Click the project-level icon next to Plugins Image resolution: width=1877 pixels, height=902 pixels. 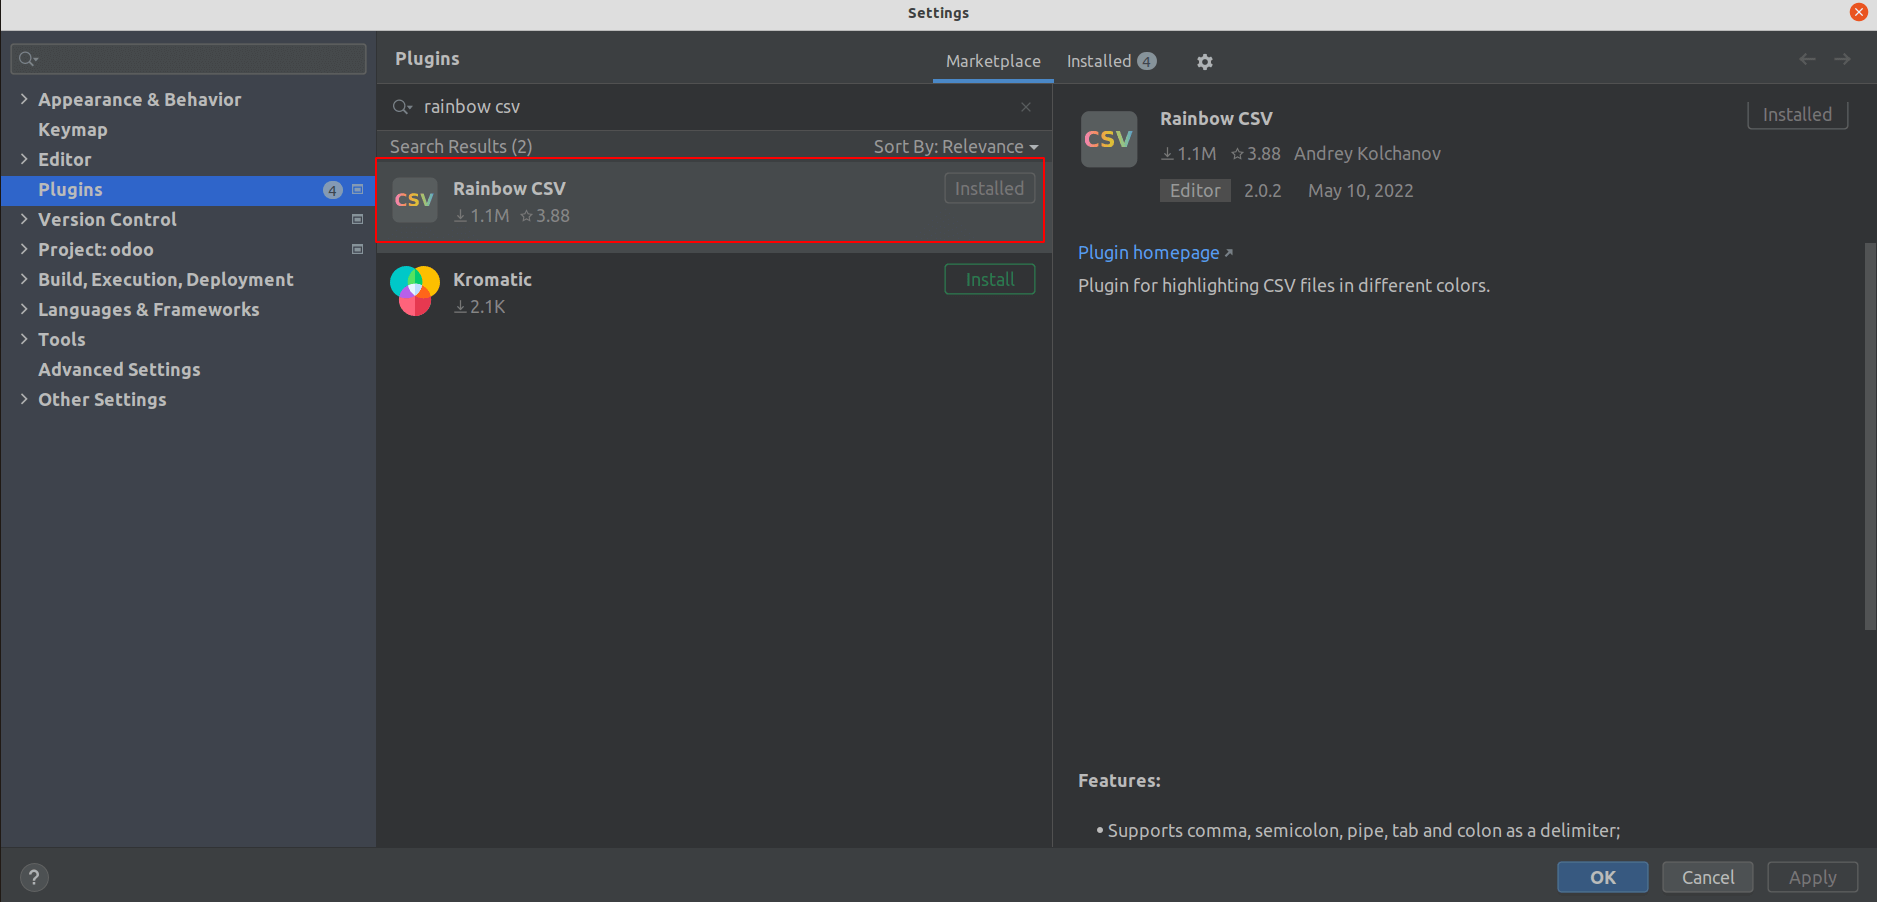[x=357, y=189]
